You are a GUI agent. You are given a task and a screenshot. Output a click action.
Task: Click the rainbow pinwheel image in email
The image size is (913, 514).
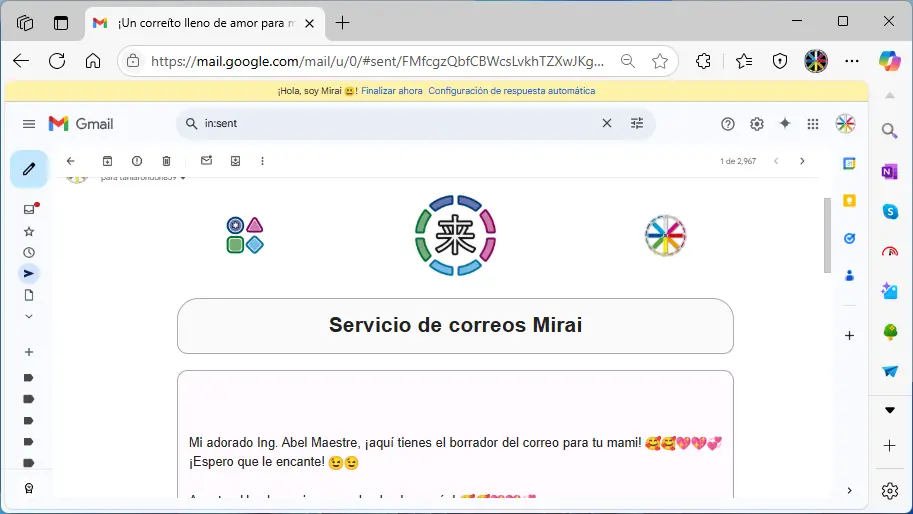(665, 235)
